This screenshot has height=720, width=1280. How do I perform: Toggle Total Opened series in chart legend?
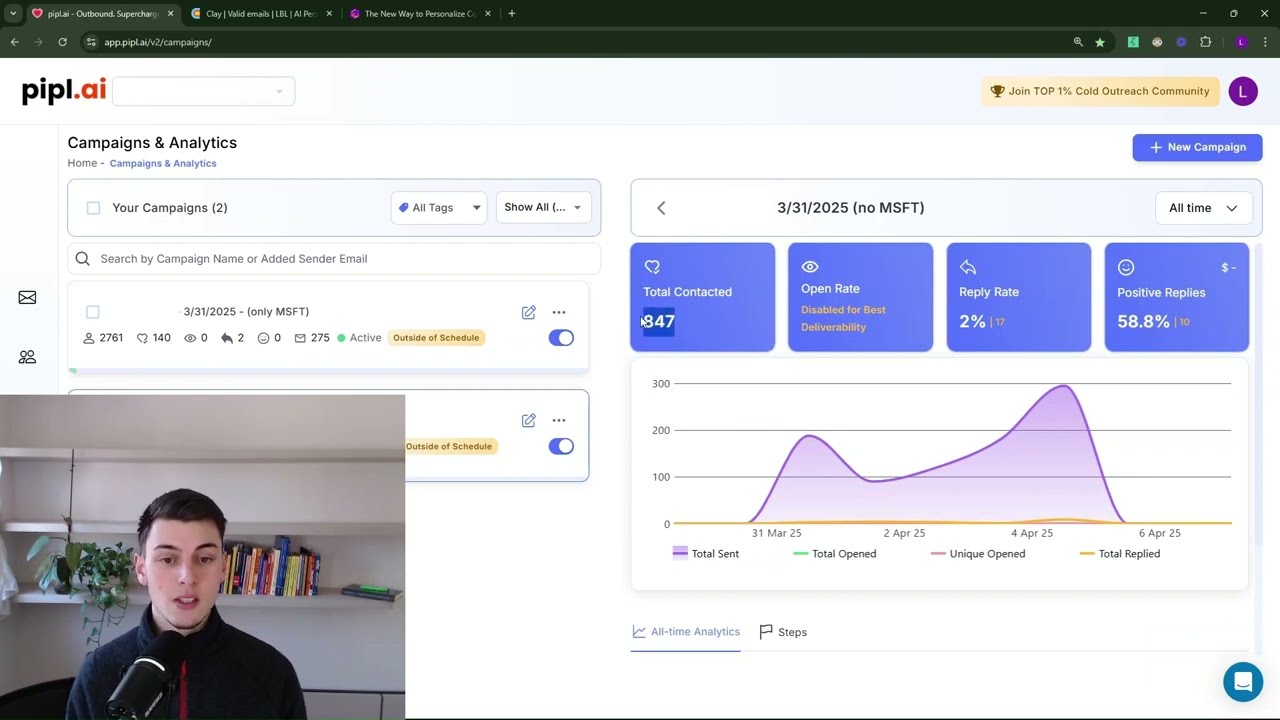834,553
